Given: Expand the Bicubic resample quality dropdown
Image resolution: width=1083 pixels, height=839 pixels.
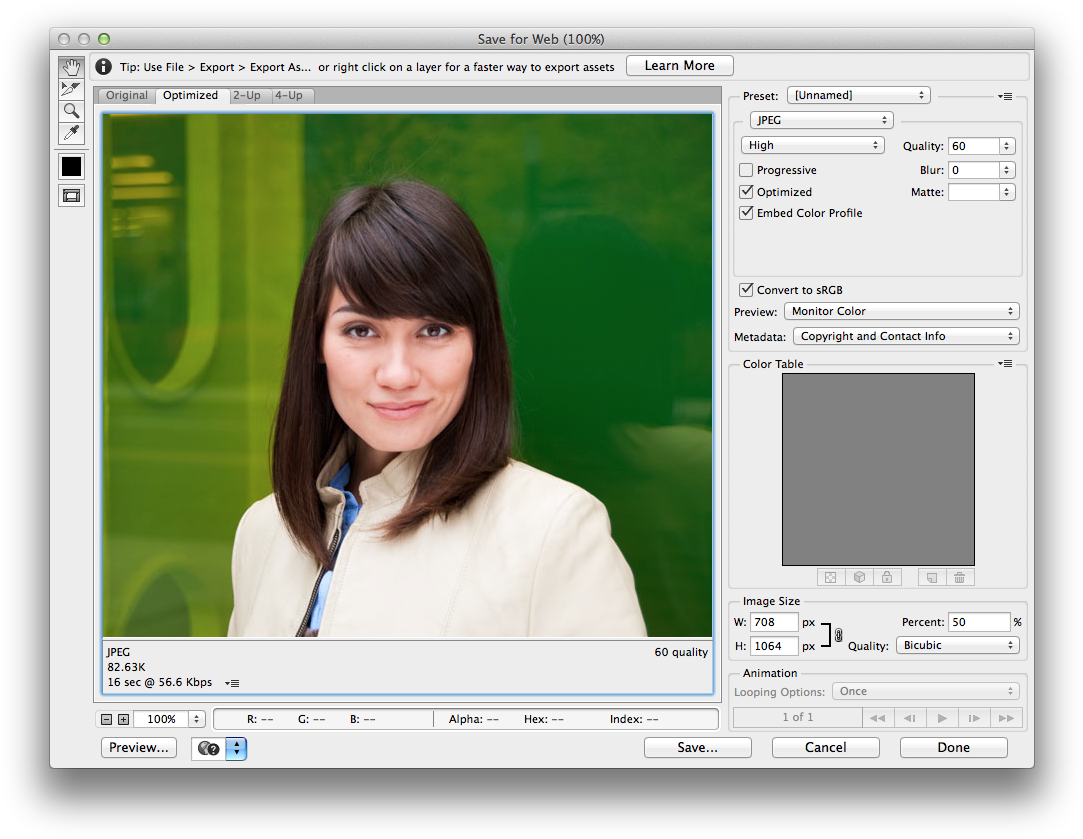Looking at the screenshot, I should [957, 646].
